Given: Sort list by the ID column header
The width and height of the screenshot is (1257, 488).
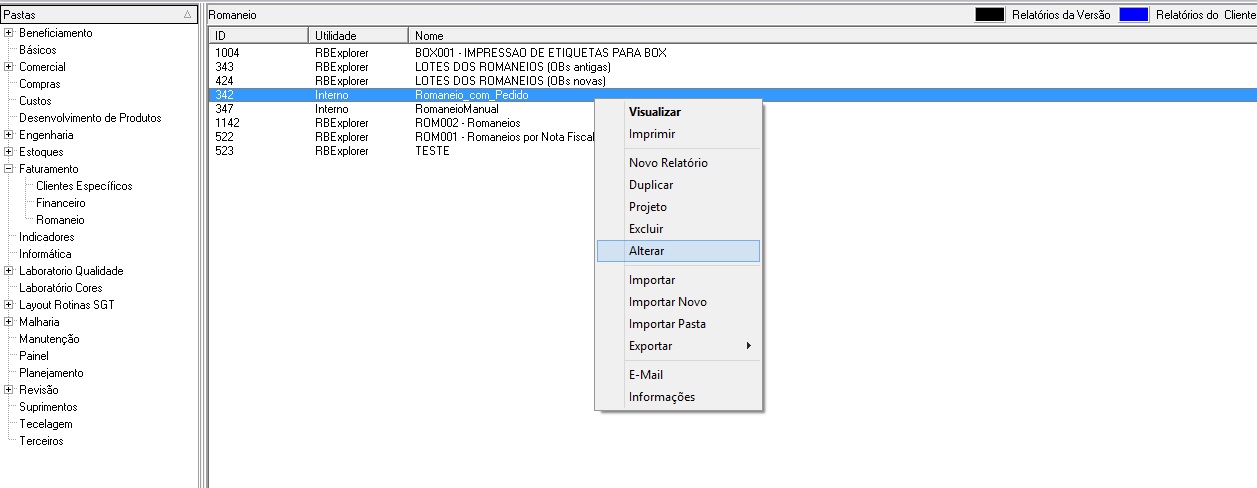Looking at the screenshot, I should 255,36.
